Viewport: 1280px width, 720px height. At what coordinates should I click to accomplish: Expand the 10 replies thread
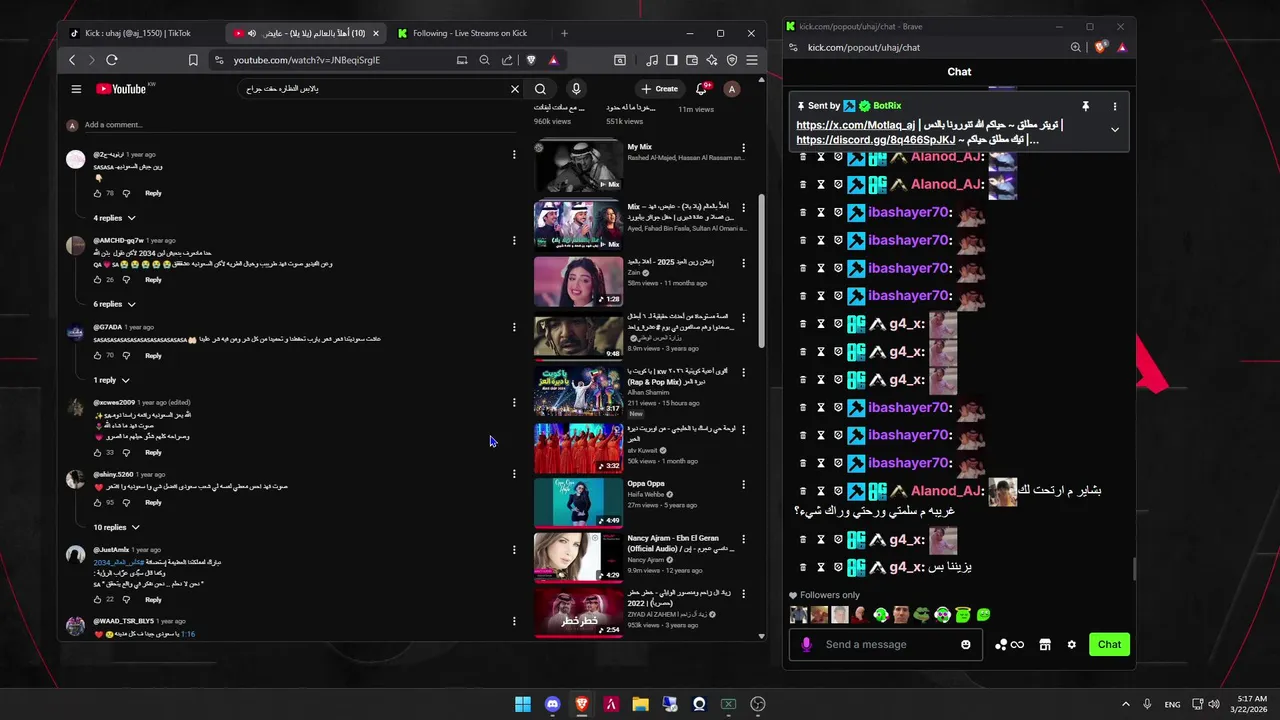[x=116, y=527]
